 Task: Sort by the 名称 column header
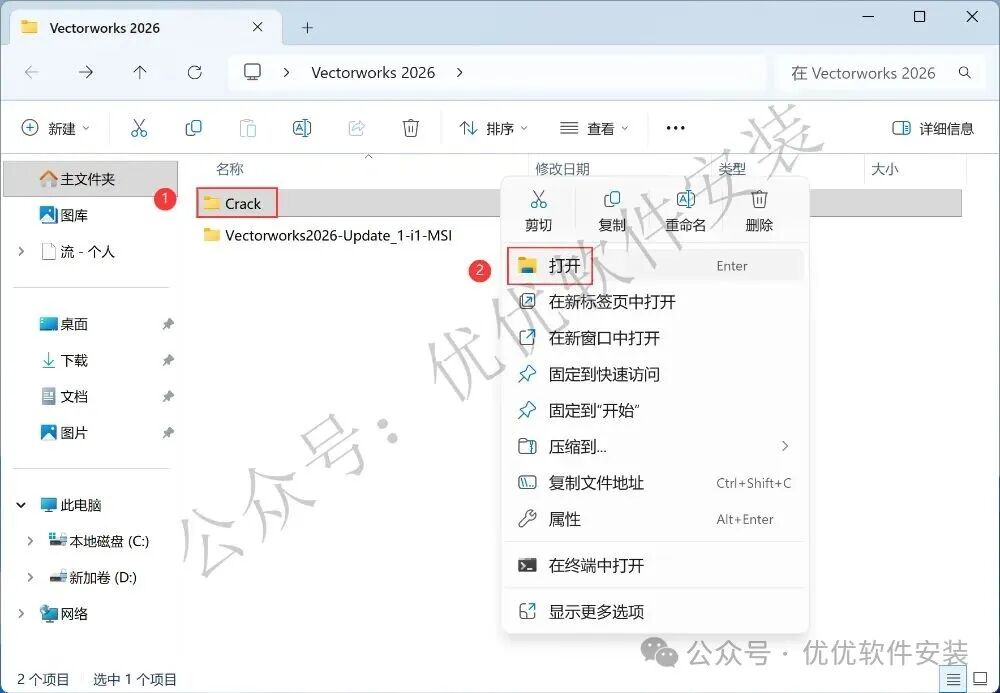pyautogui.click(x=230, y=169)
